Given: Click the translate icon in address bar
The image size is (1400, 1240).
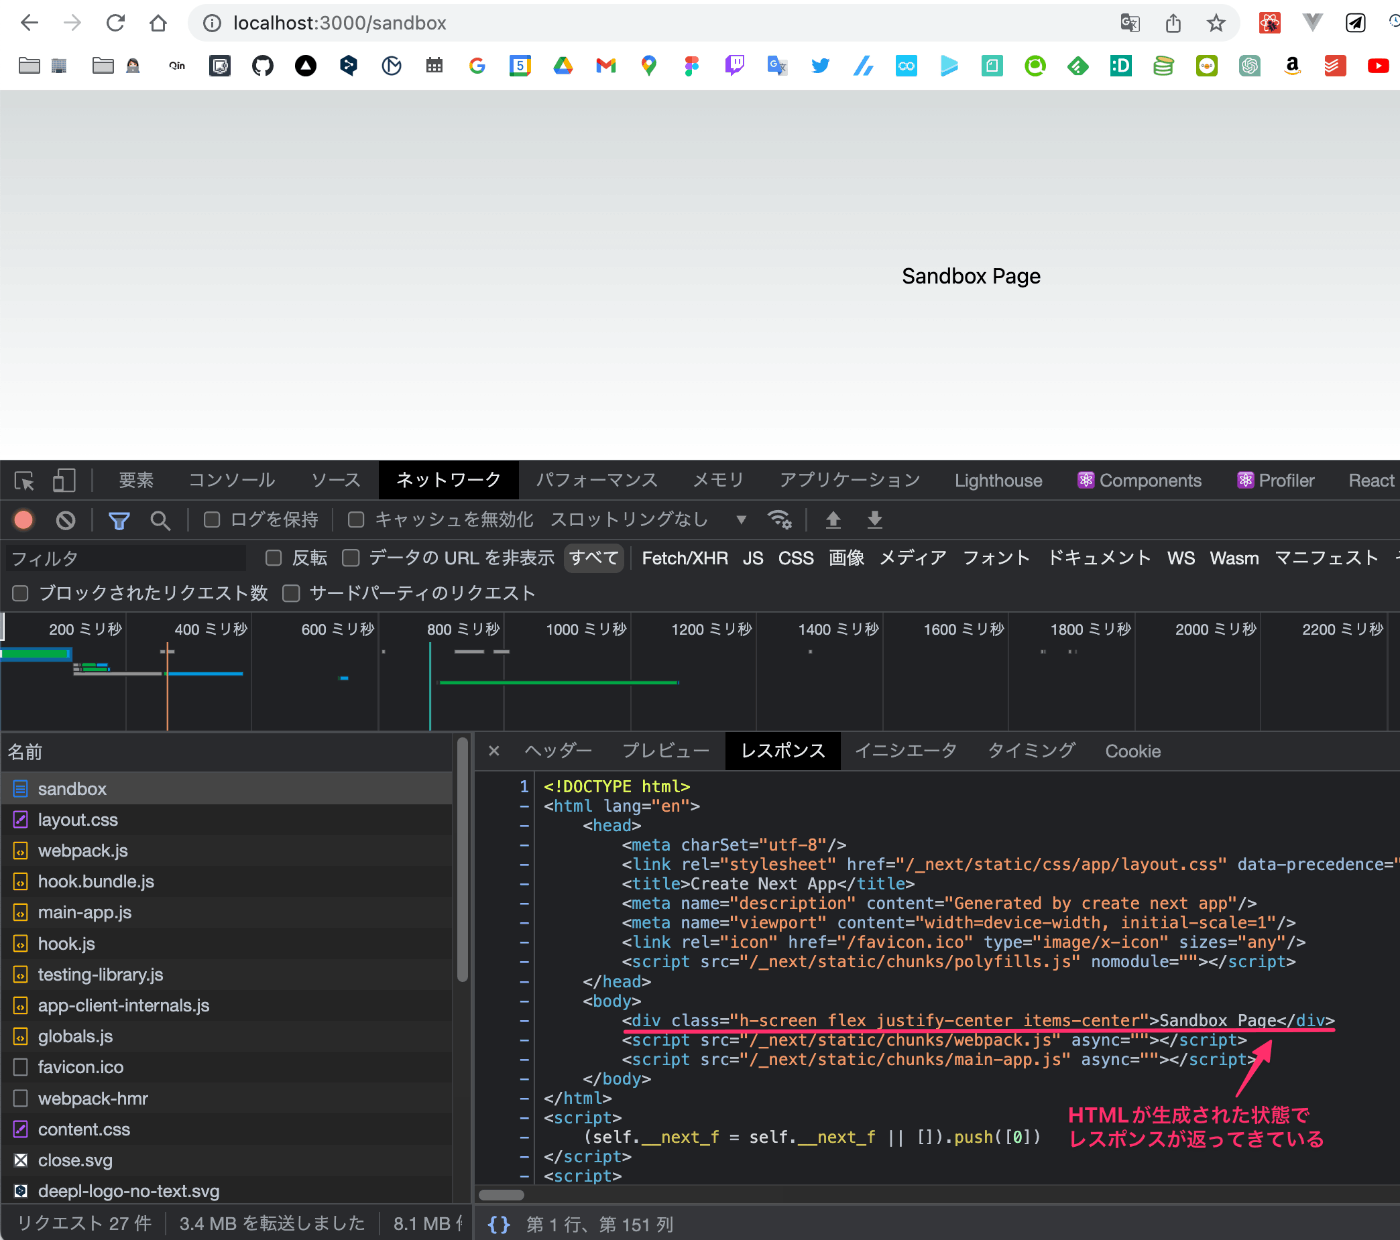Looking at the screenshot, I should [x=1130, y=23].
